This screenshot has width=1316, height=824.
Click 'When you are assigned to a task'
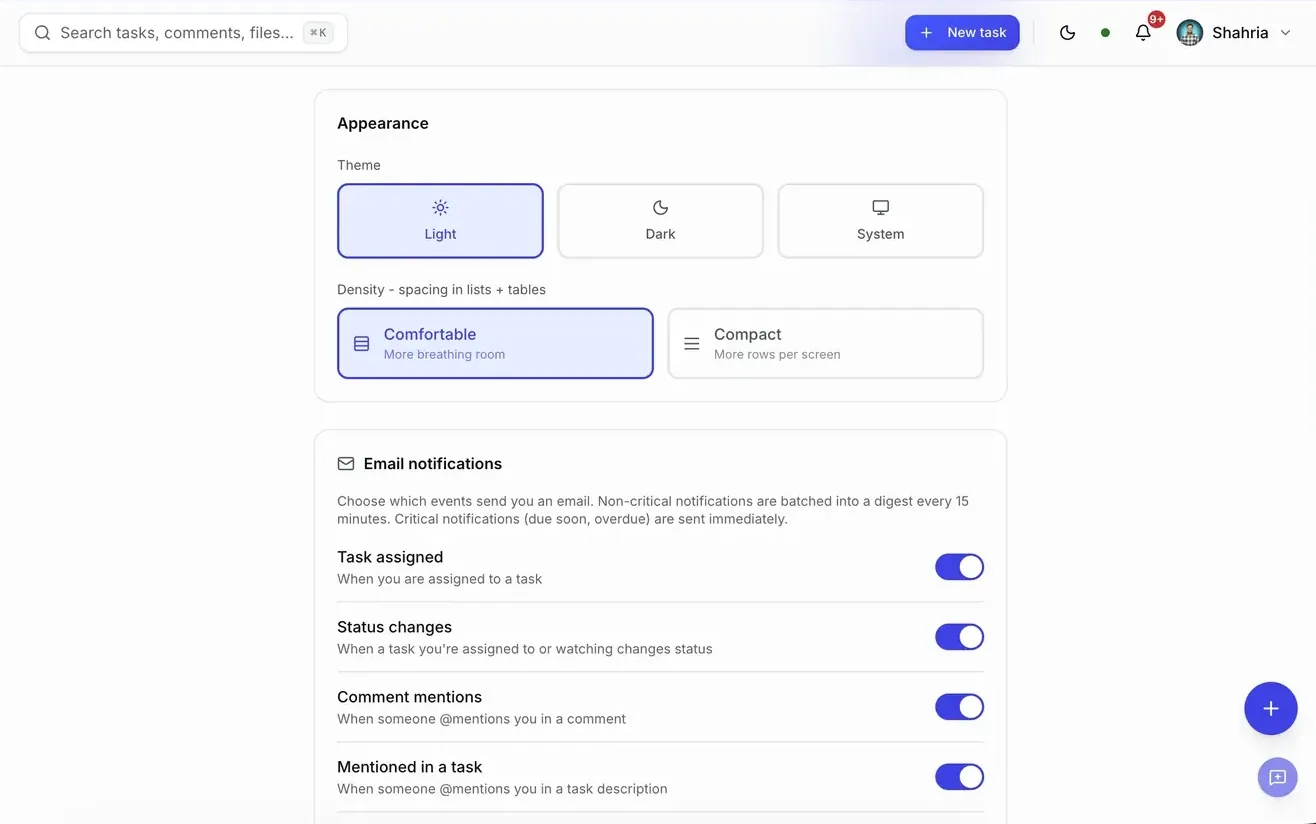pyautogui.click(x=440, y=579)
